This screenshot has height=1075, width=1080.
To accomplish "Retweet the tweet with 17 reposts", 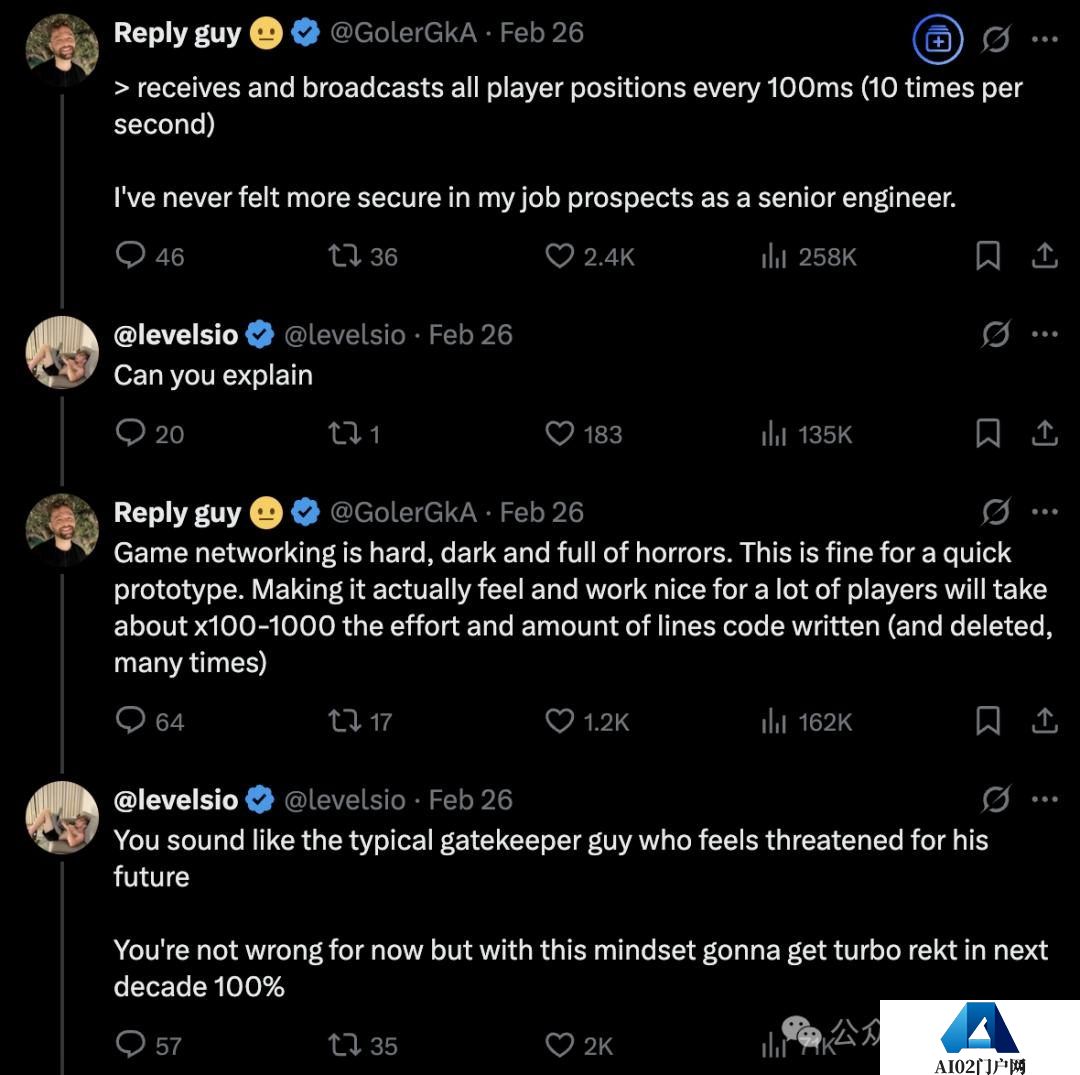I will 345,721.
